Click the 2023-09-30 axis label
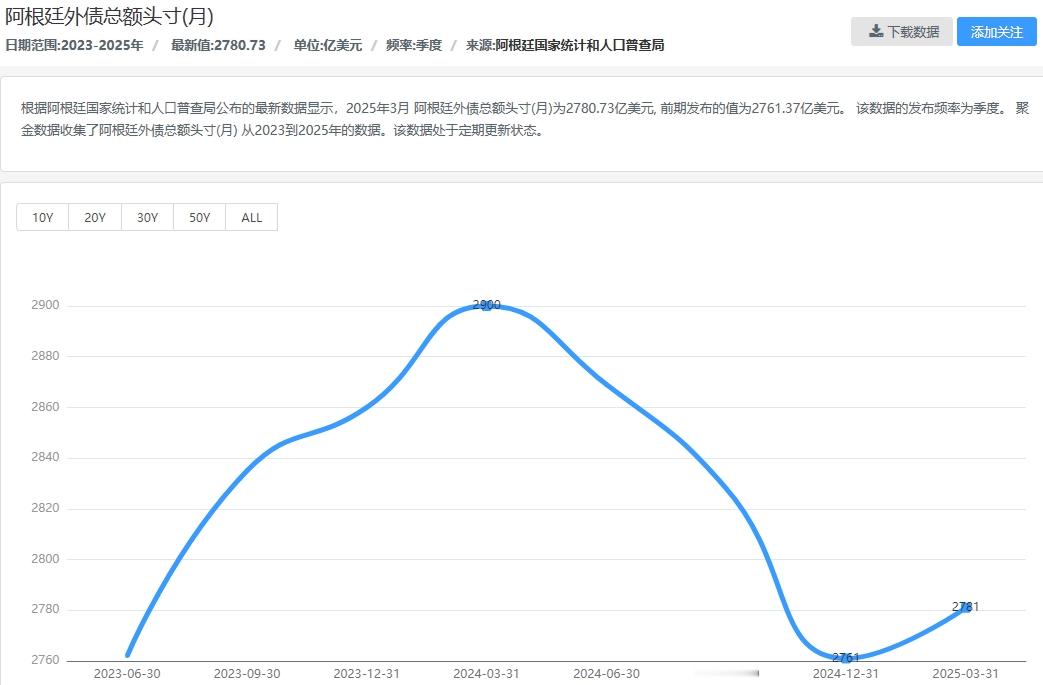The width and height of the screenshot is (1043, 685). coord(247,674)
